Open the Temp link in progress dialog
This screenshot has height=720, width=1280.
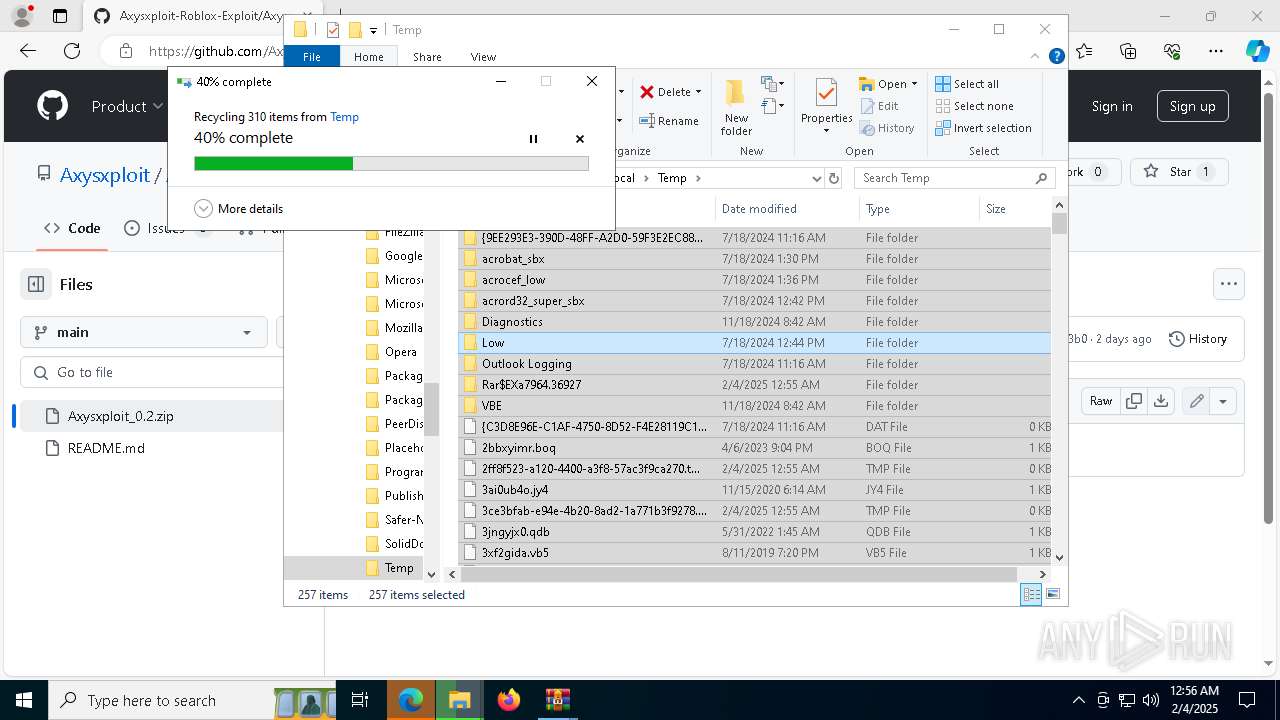pyautogui.click(x=344, y=117)
